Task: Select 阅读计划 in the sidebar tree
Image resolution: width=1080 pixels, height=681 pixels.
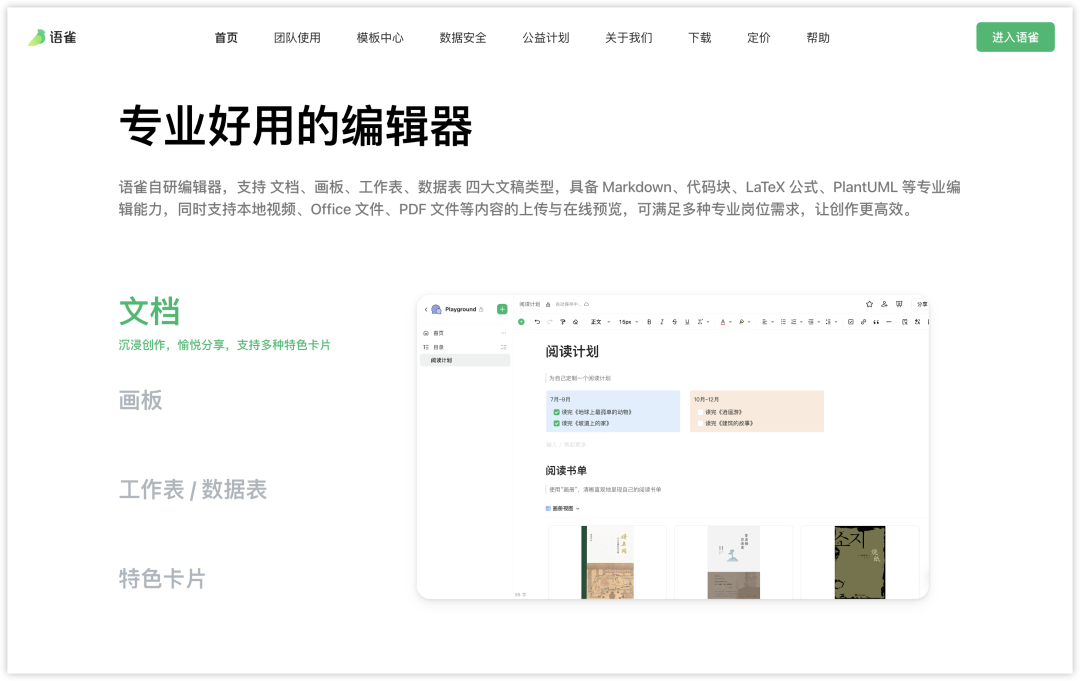Action: tap(465, 360)
